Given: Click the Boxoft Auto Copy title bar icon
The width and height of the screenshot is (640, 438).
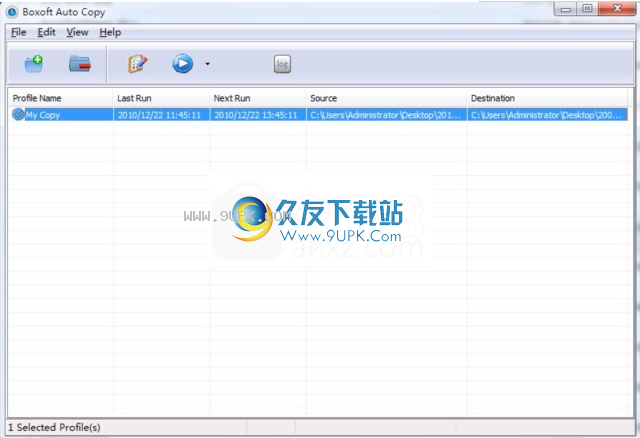Looking at the screenshot, I should coord(12,12).
